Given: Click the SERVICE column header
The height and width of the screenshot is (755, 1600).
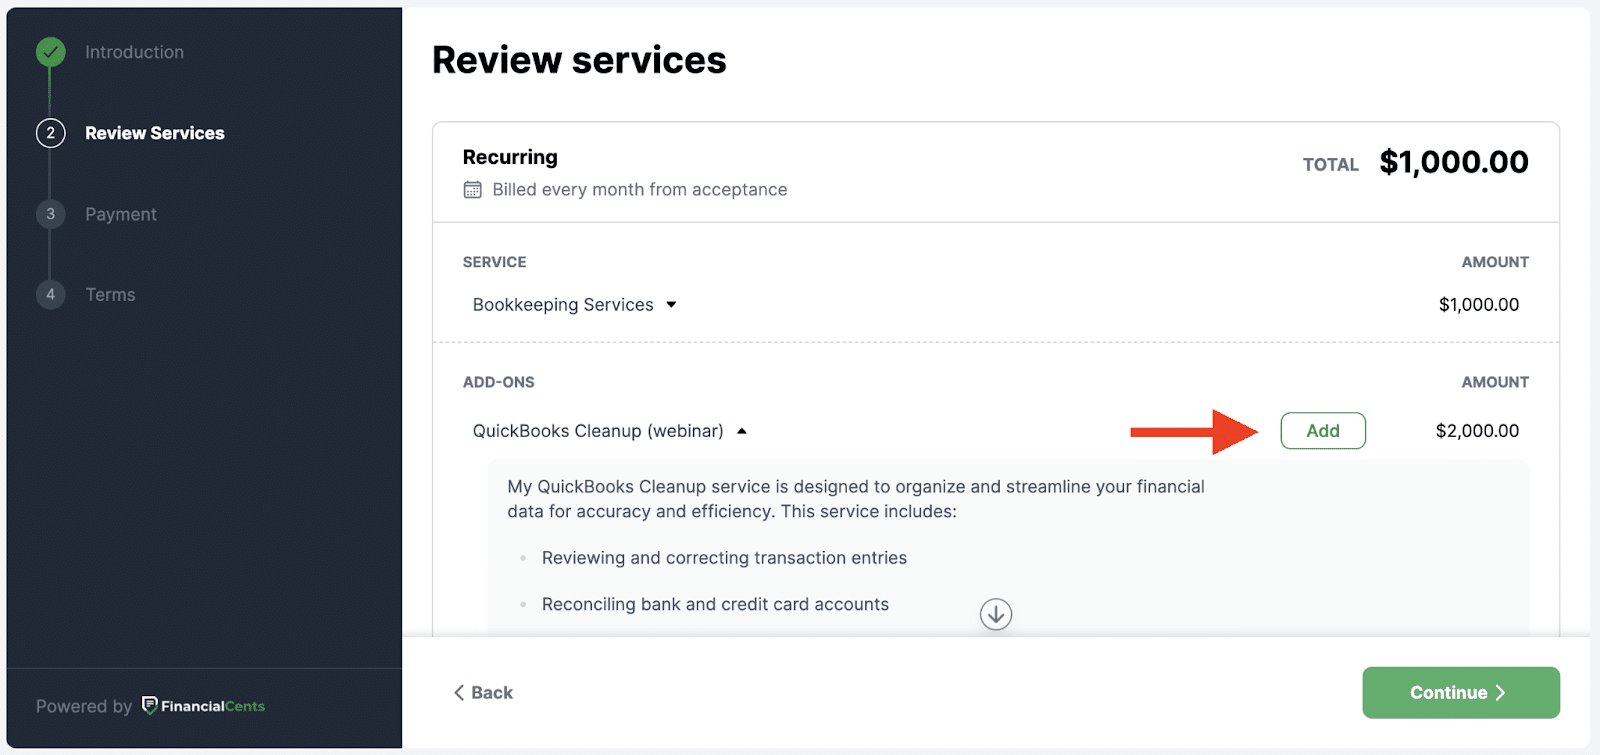Looking at the screenshot, I should click(494, 262).
